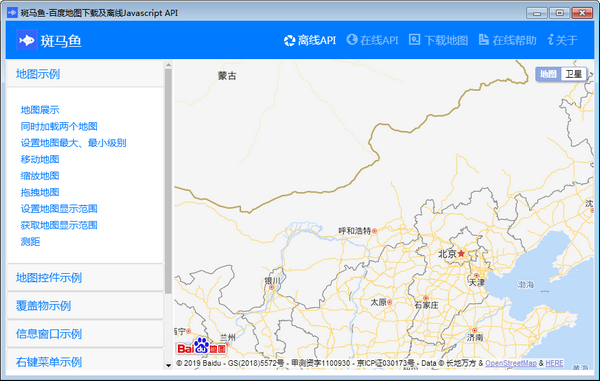Click the window title bar app icon

[12, 13]
